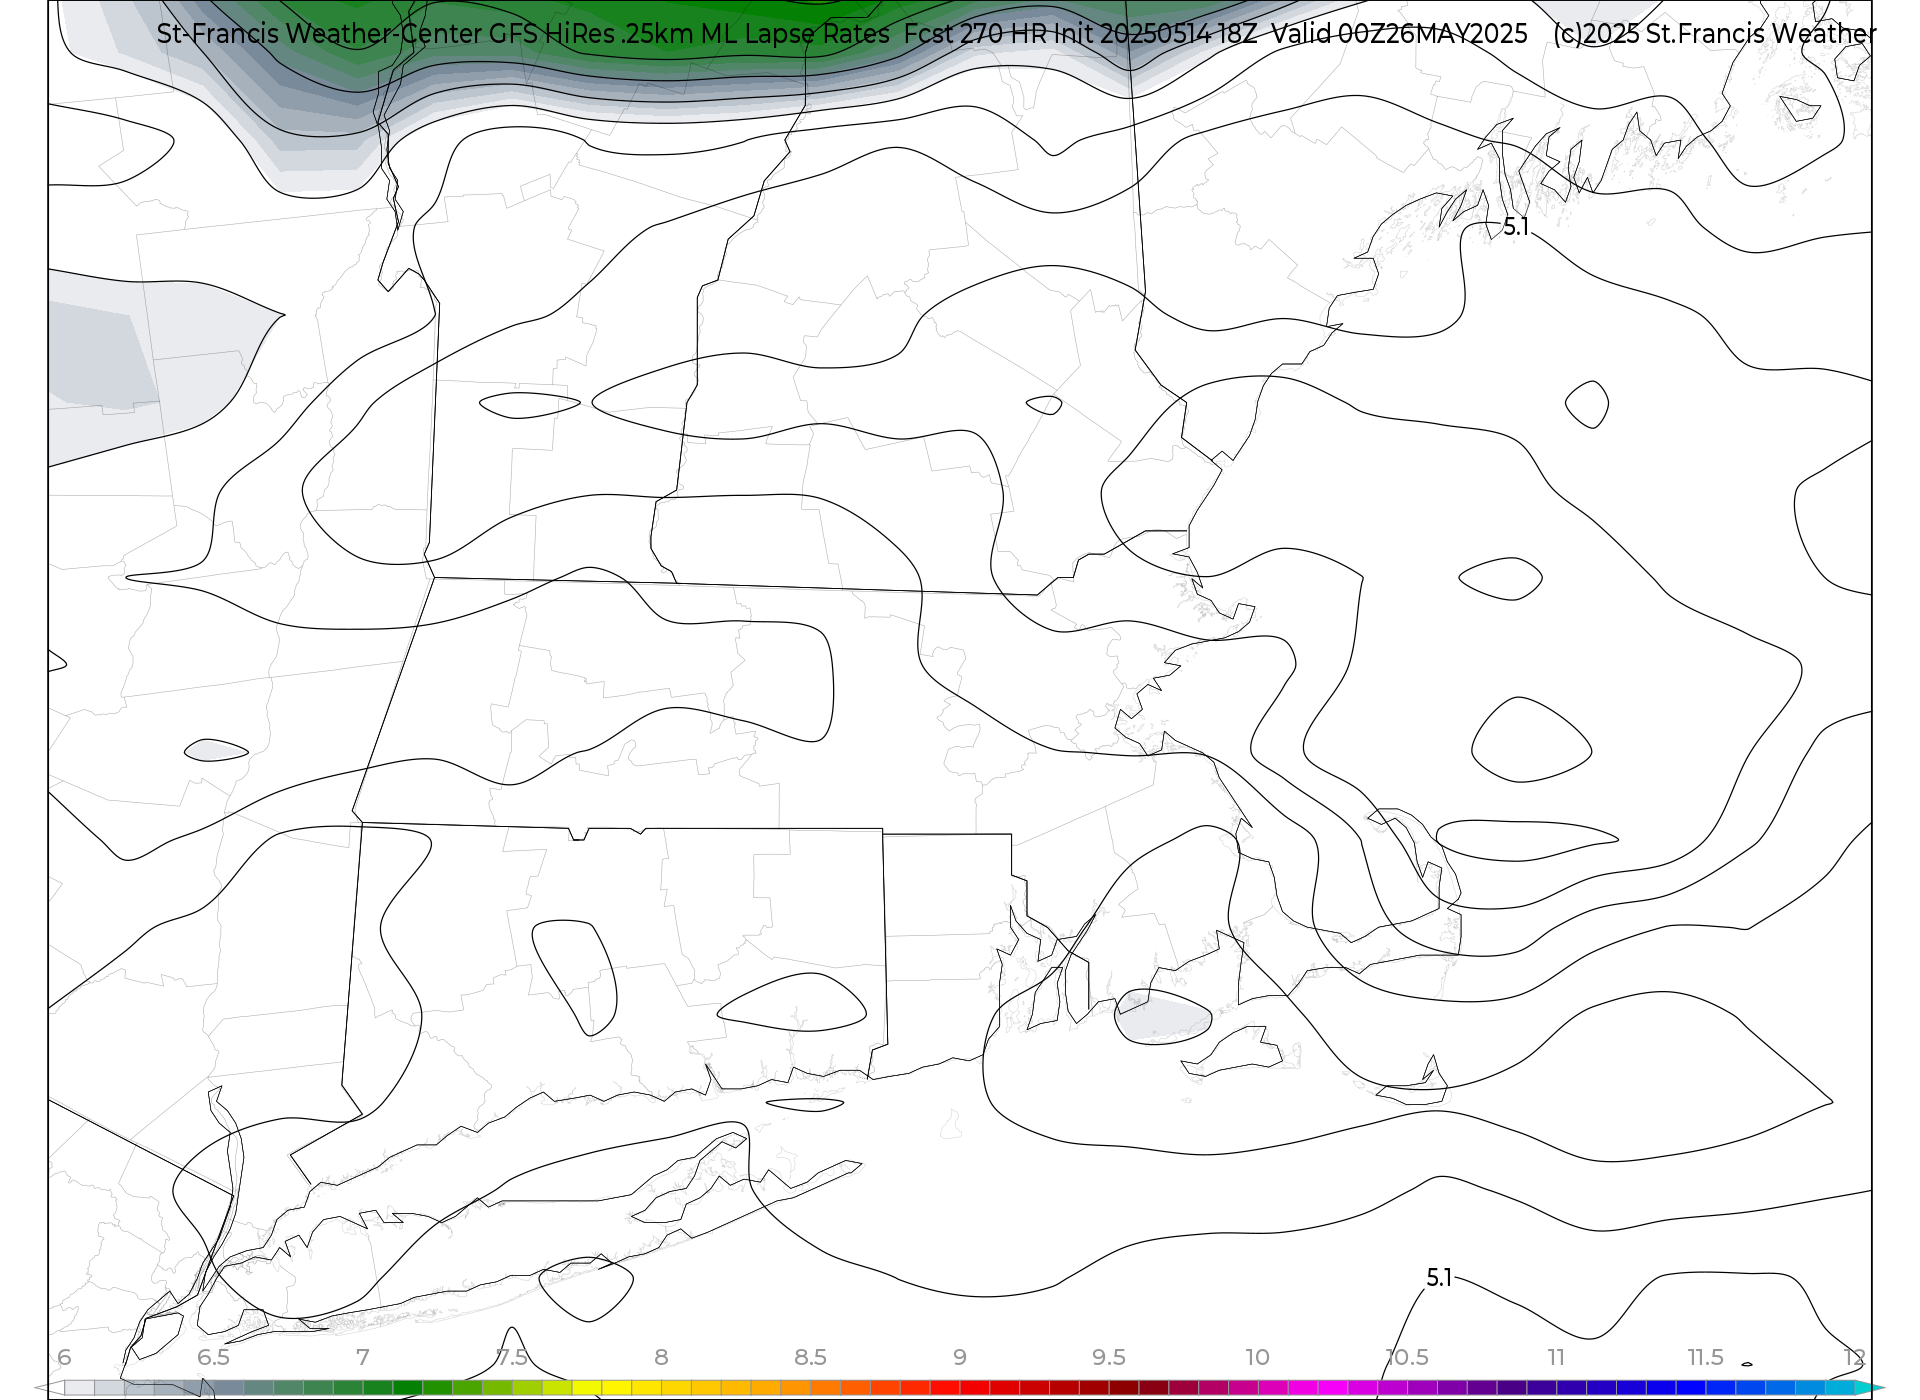The height and width of the screenshot is (1400, 1920).
Task: Click the '(c)2025 St.Francis Weather' copyright text
Action: [1714, 34]
